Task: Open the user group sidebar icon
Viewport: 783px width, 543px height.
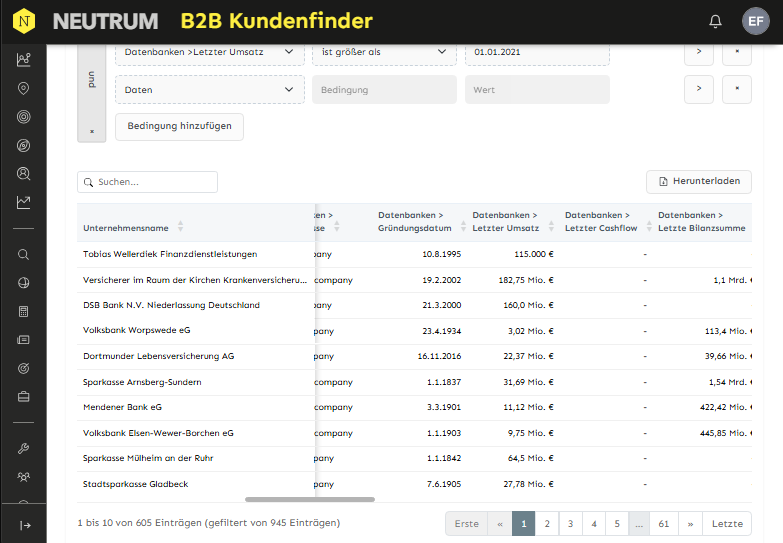Action: coord(23,477)
